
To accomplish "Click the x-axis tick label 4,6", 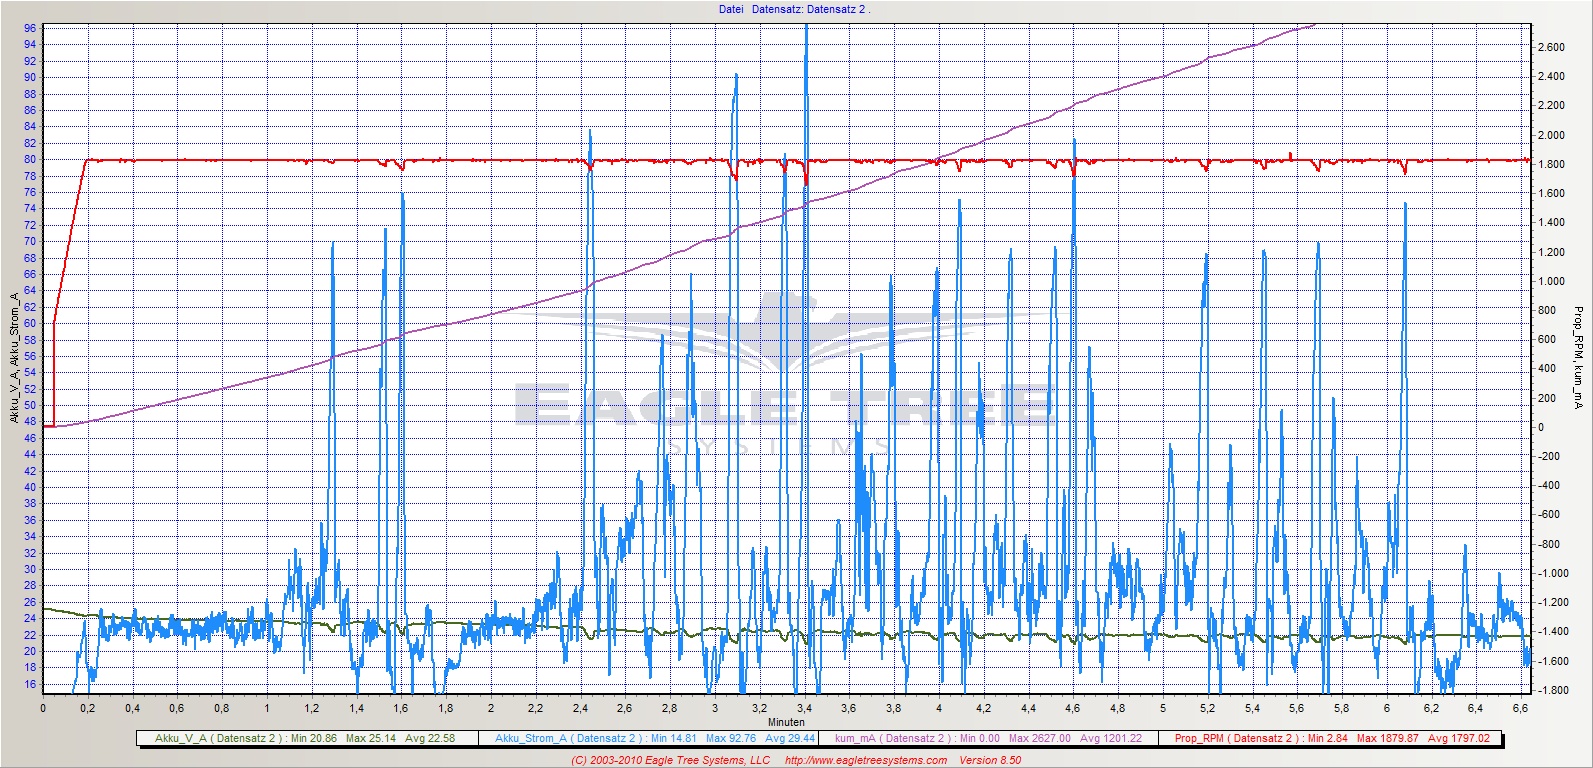I will 1073,708.
